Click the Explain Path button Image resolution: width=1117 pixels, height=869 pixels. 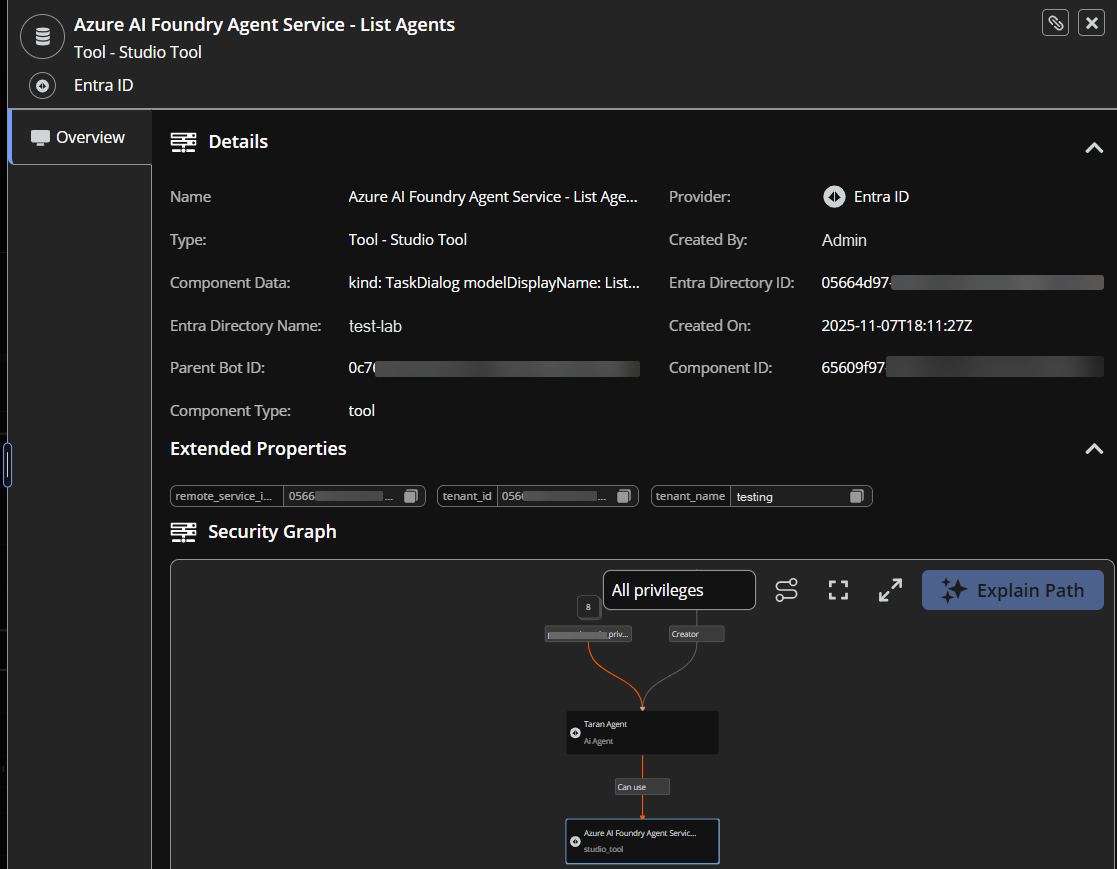1012,590
